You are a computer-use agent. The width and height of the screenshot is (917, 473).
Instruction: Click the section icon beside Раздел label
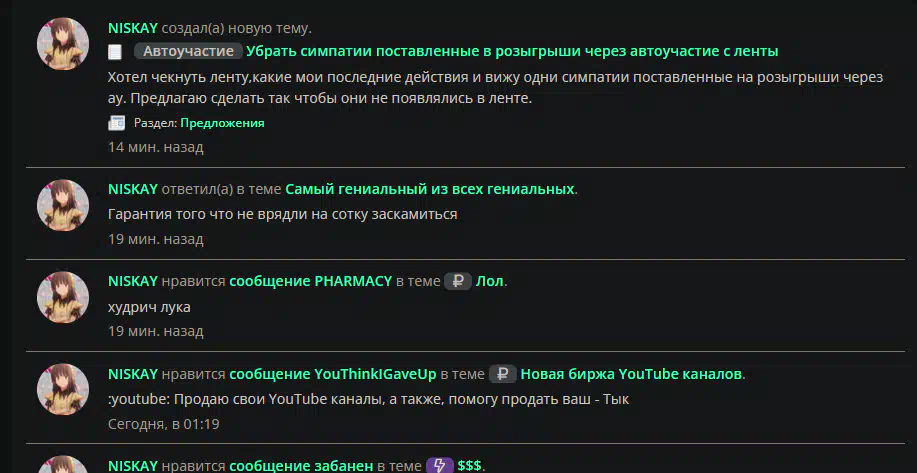pyautogui.click(x=116, y=123)
